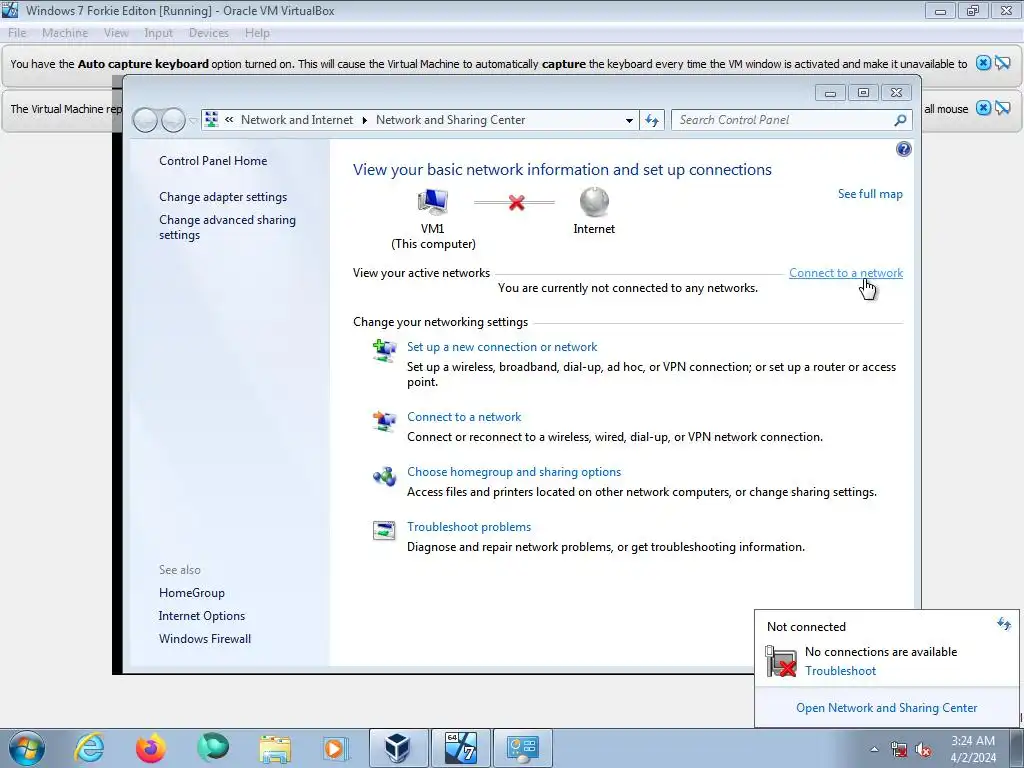
Task: Click the Forward navigation button
Action: (x=173, y=120)
